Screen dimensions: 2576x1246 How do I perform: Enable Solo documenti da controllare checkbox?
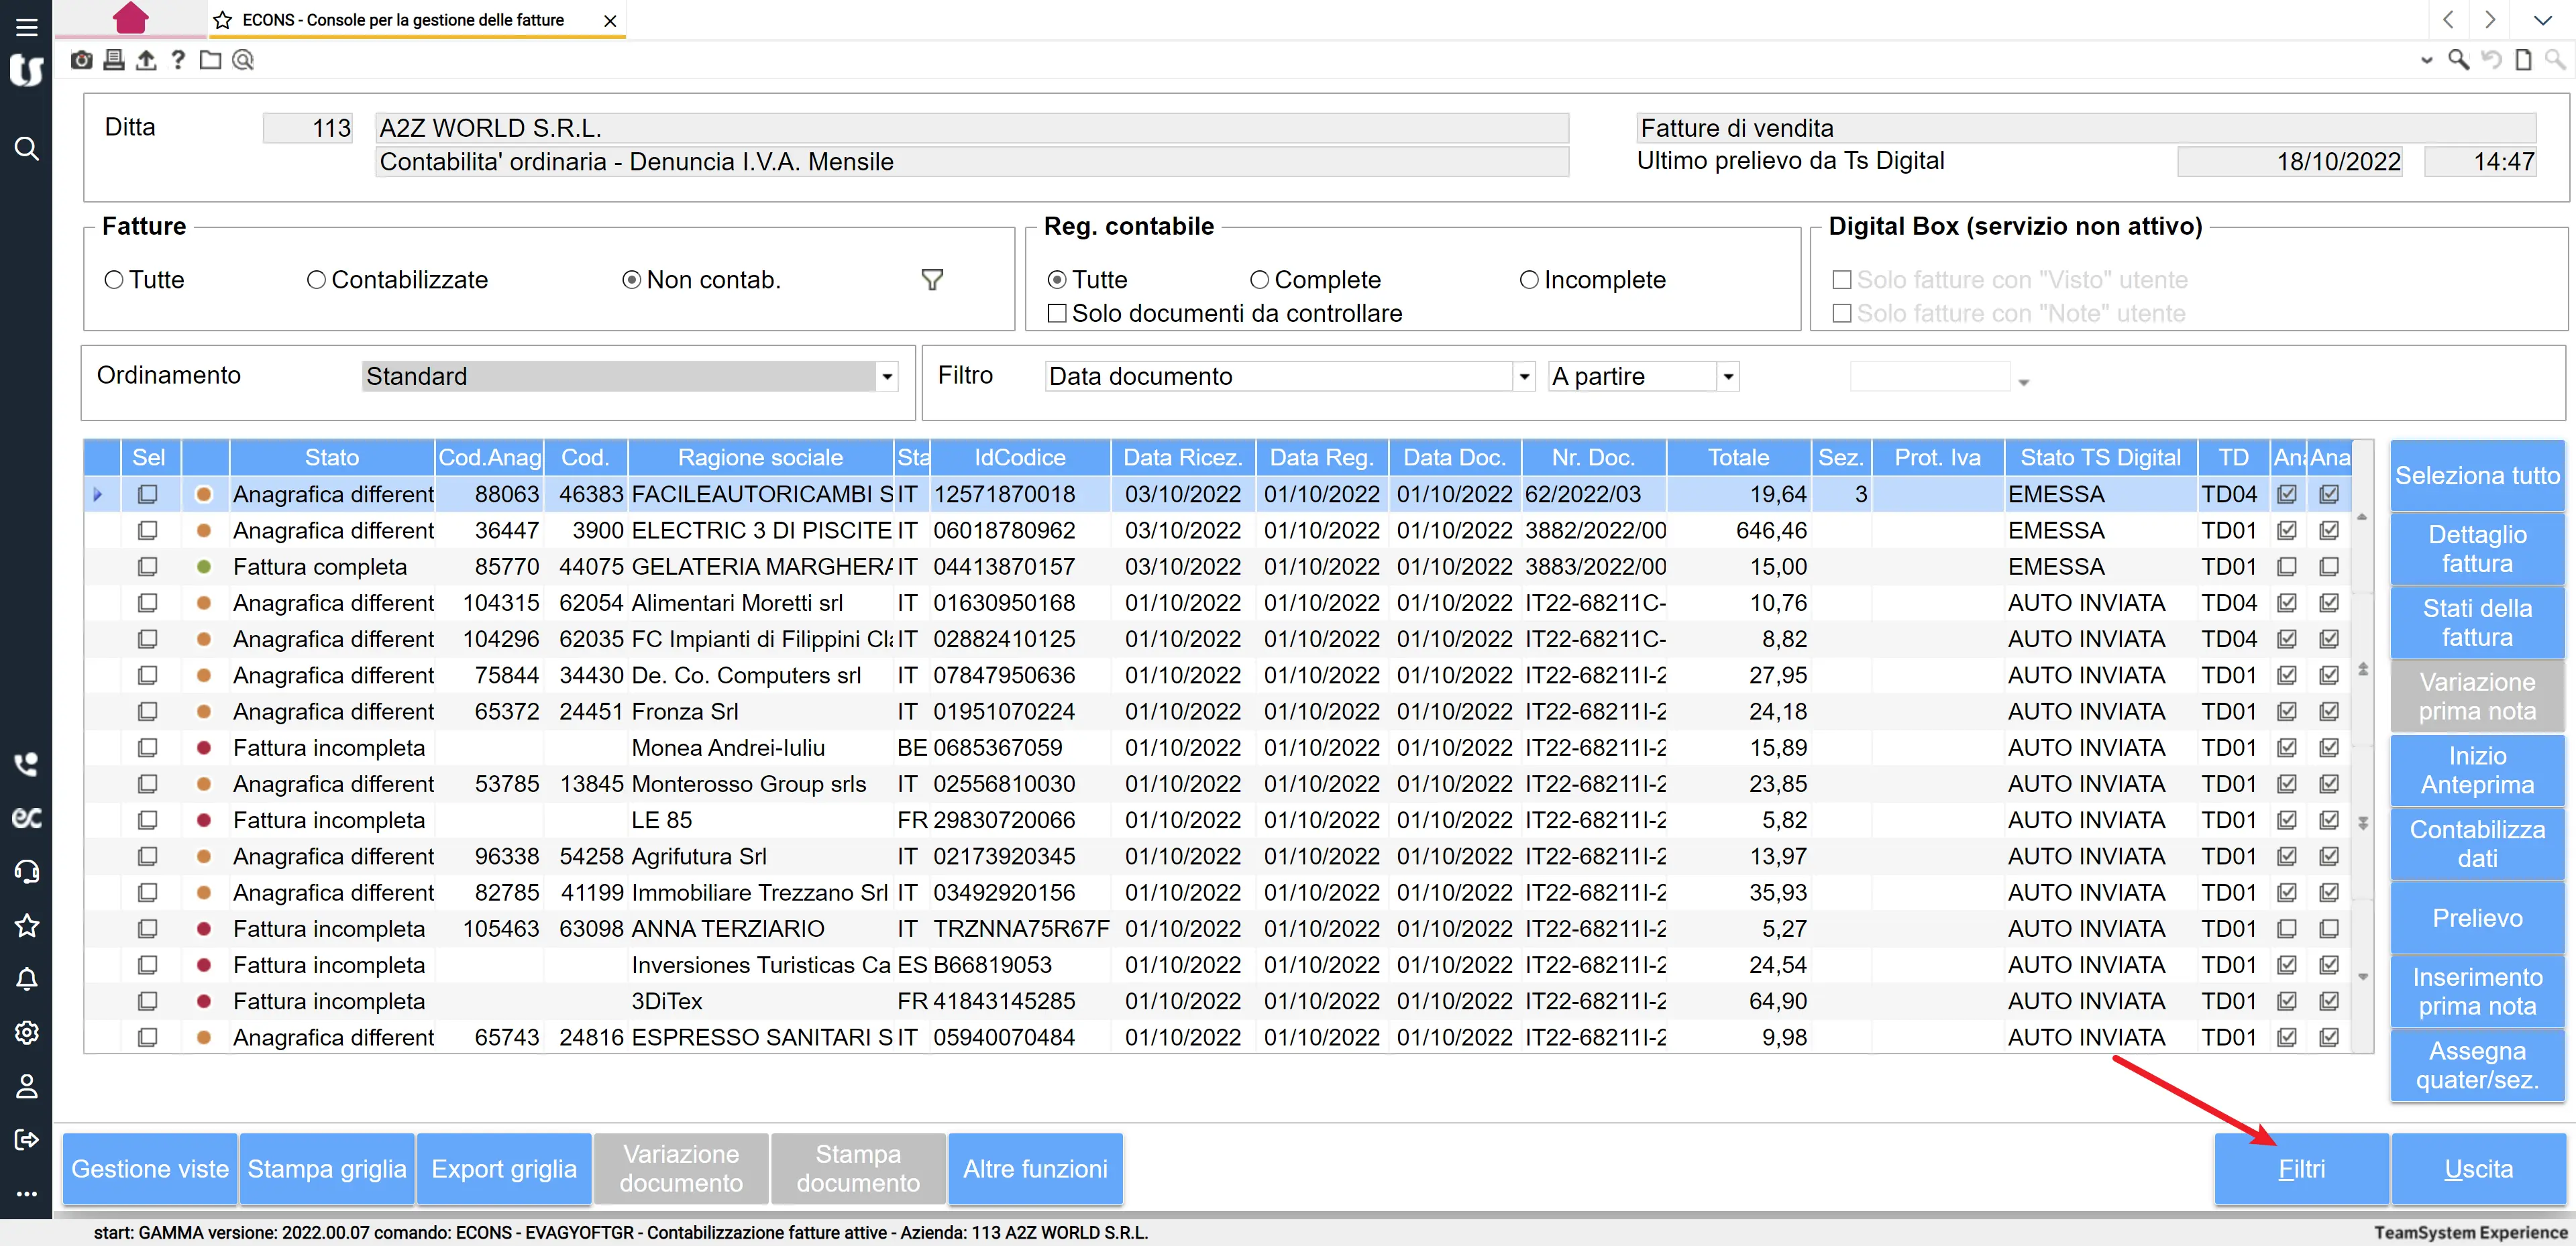[1056, 313]
